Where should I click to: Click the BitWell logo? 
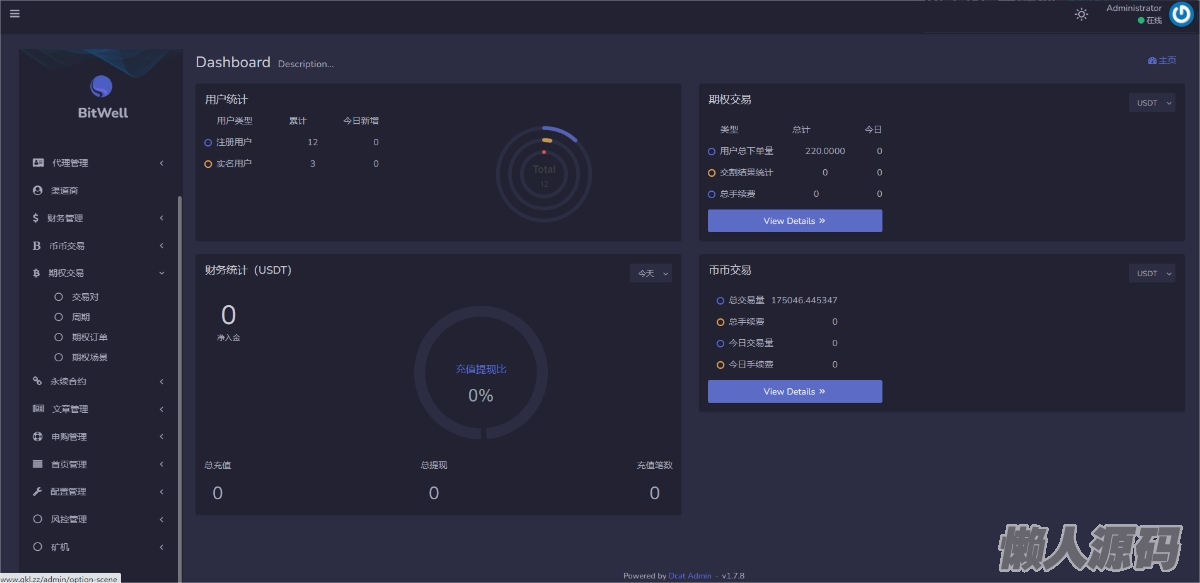[102, 98]
